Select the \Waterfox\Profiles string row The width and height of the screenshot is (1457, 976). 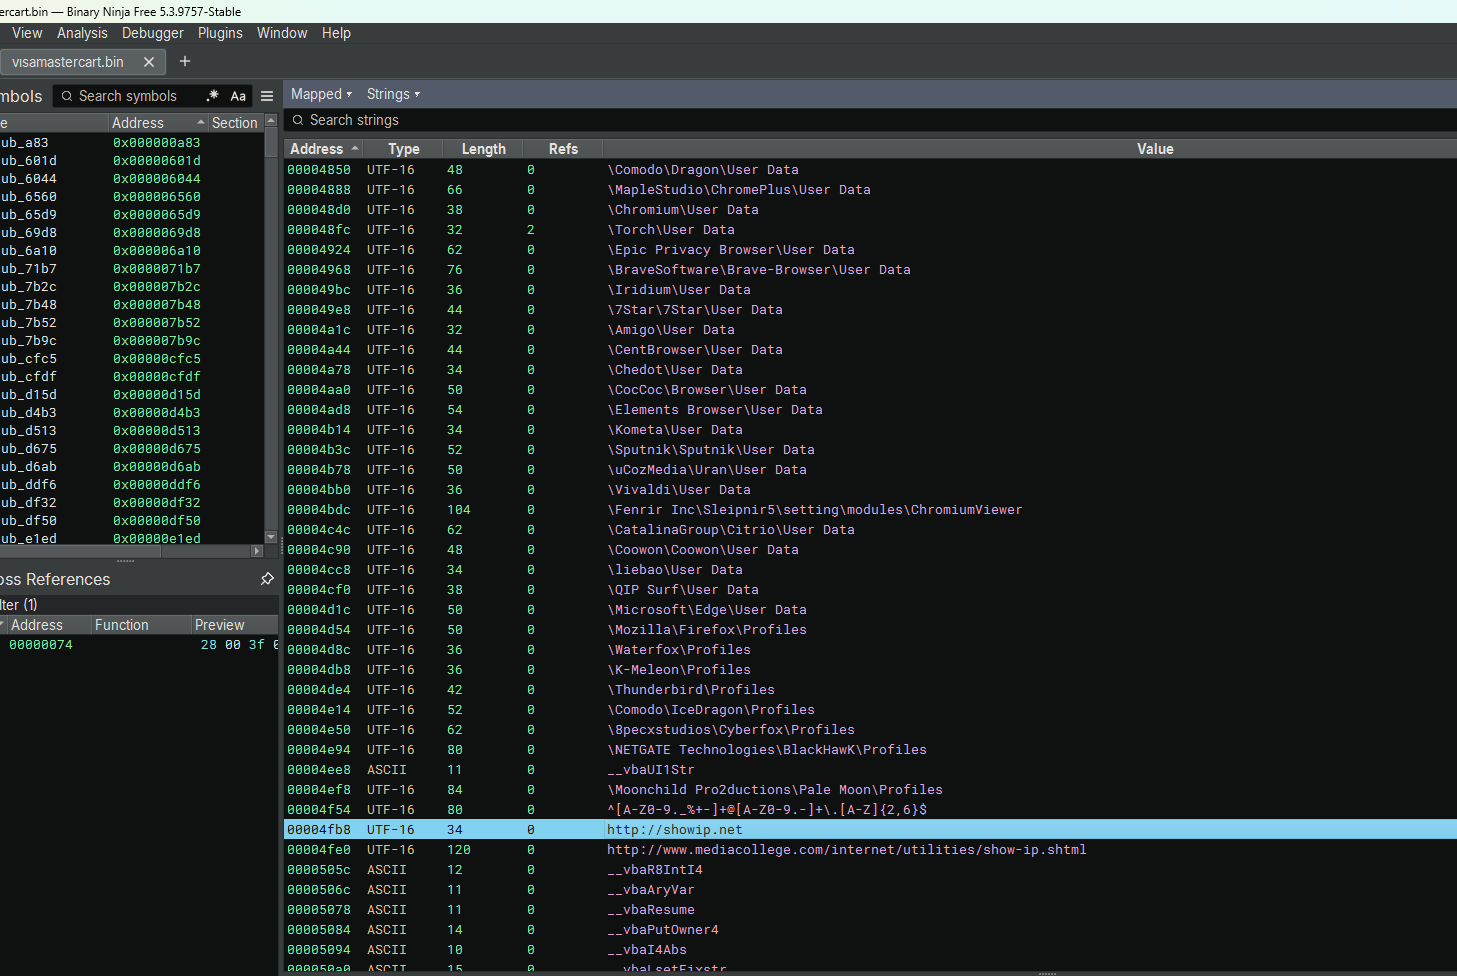tap(870, 650)
